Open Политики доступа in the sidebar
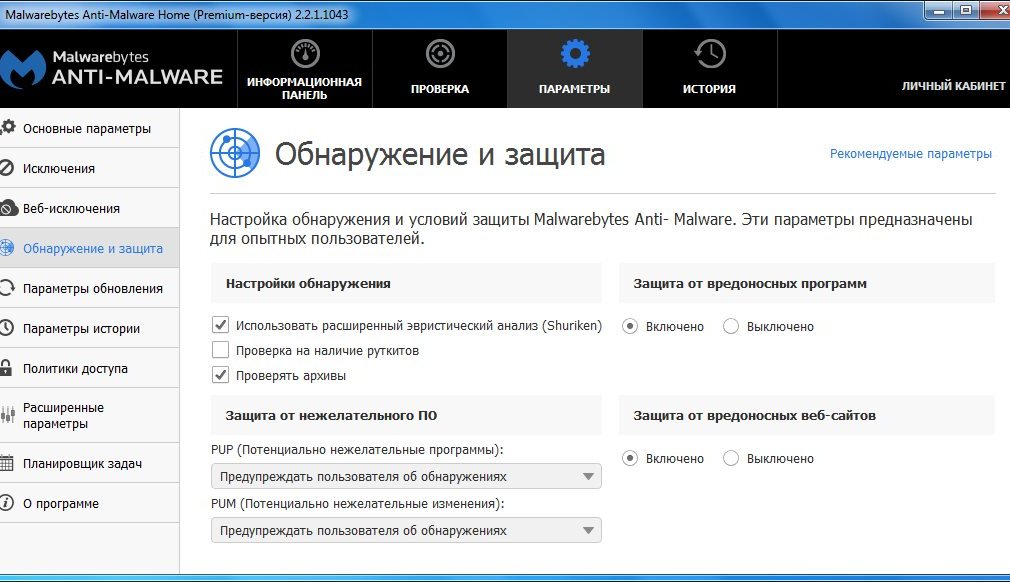The width and height of the screenshot is (1010, 582). point(90,368)
